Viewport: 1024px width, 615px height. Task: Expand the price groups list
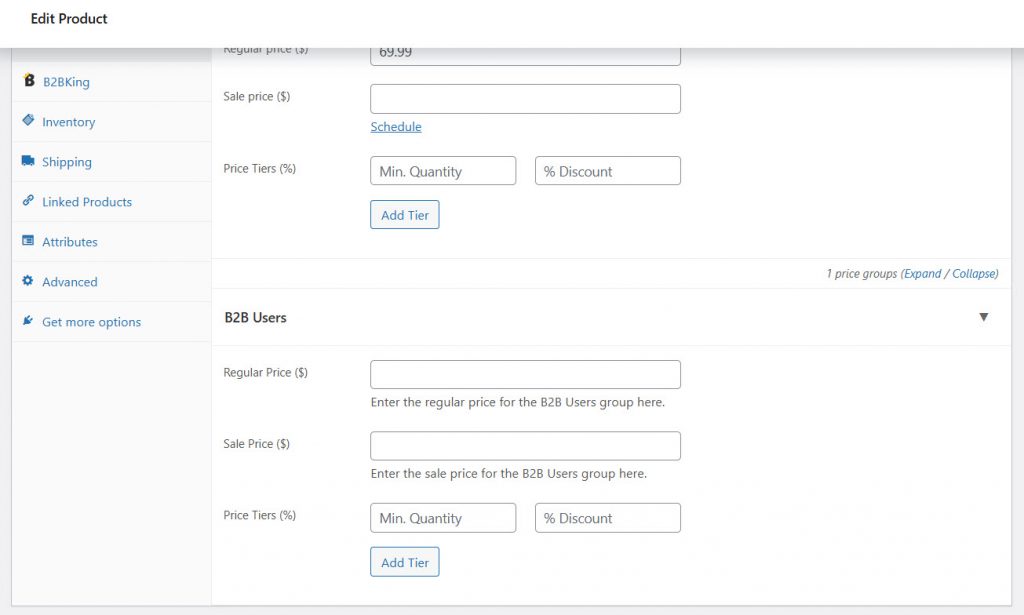click(922, 273)
